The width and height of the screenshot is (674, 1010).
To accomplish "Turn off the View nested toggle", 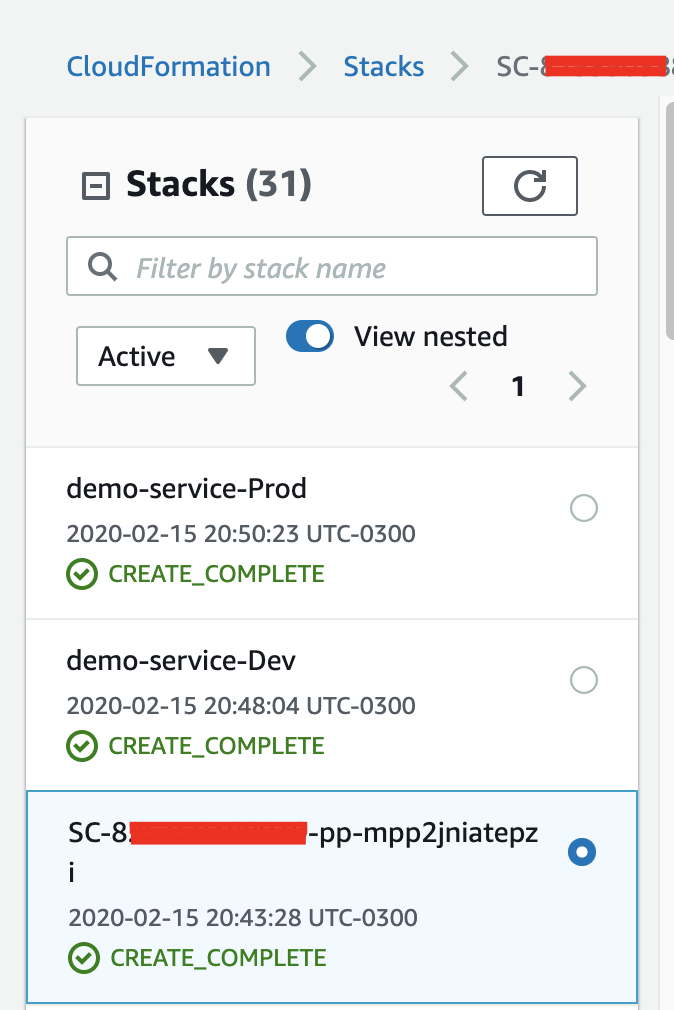I will tap(310, 336).
